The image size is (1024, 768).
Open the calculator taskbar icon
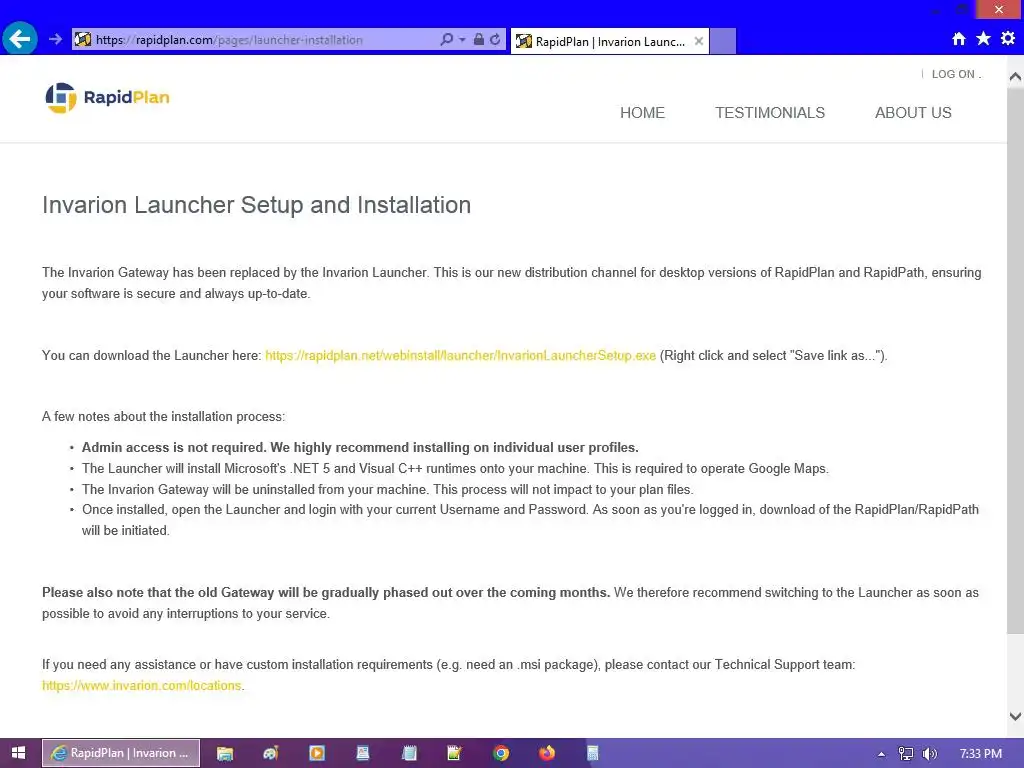592,753
